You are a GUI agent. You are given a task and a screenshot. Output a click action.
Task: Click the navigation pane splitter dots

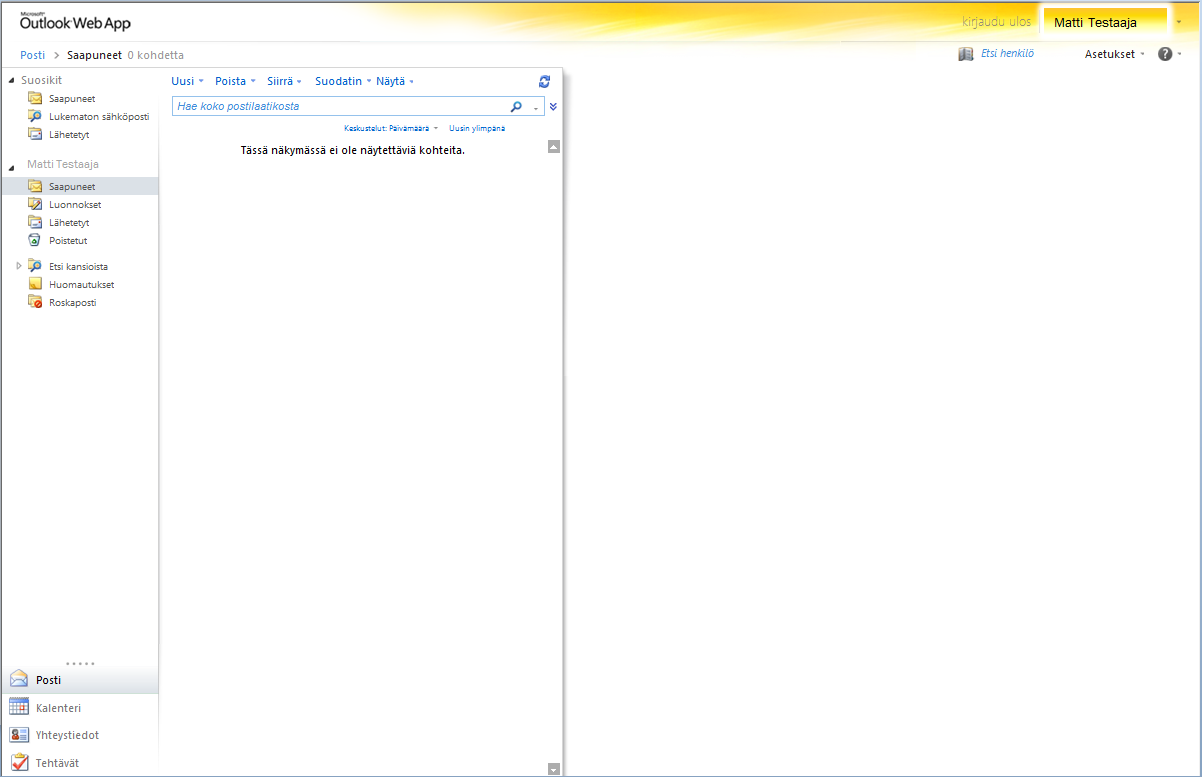(x=80, y=663)
